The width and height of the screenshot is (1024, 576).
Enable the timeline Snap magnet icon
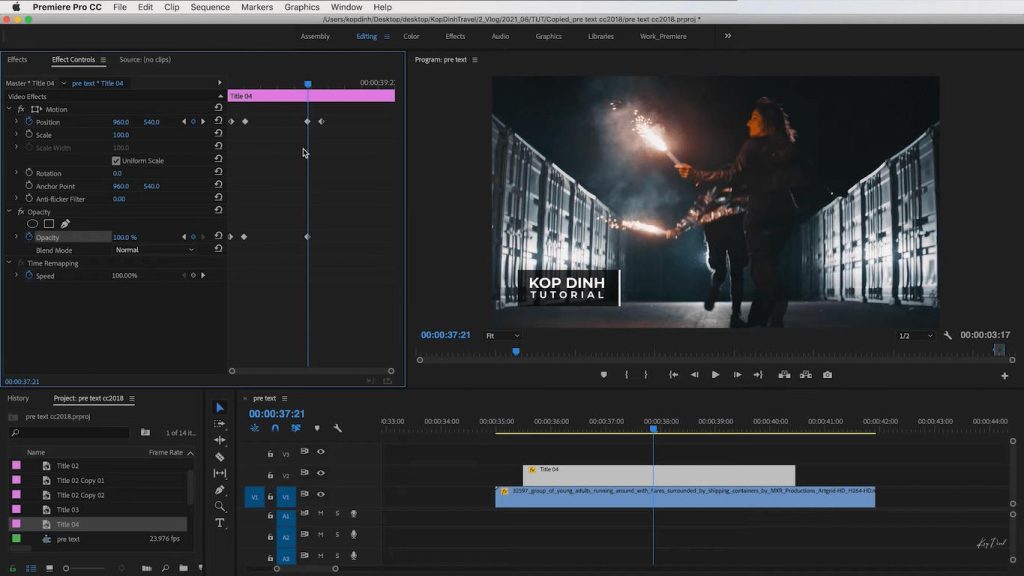point(275,428)
